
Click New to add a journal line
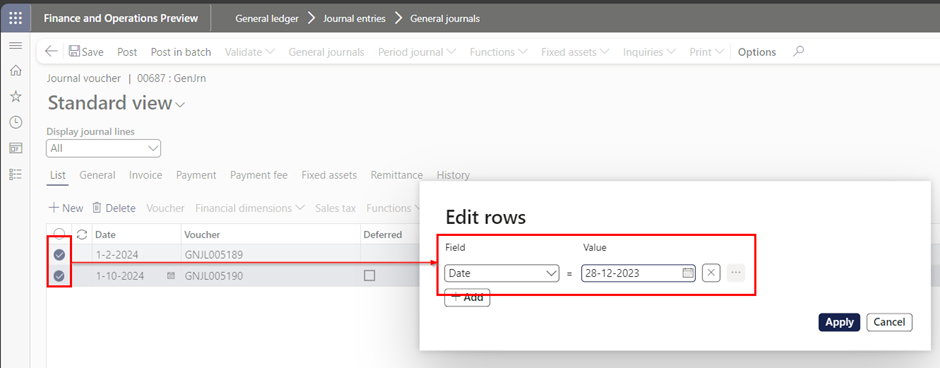click(x=66, y=208)
